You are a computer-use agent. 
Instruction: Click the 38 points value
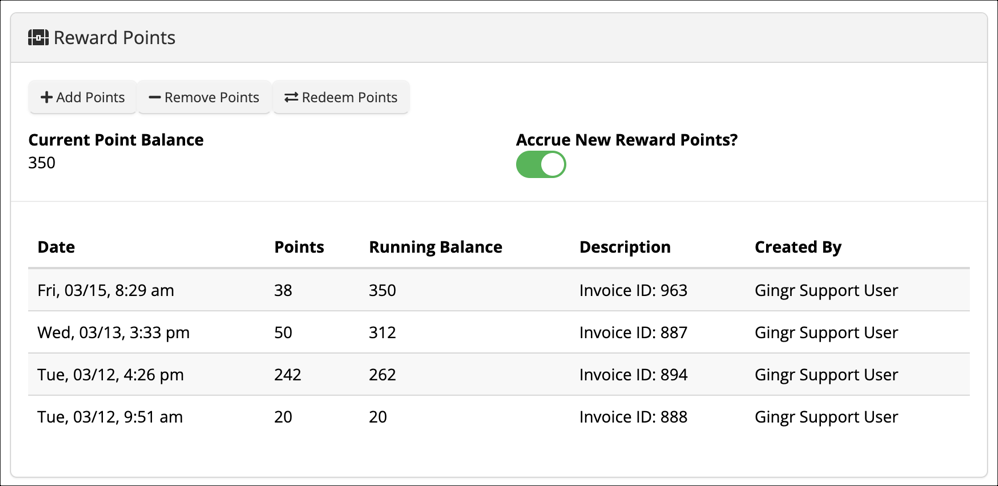click(x=283, y=291)
